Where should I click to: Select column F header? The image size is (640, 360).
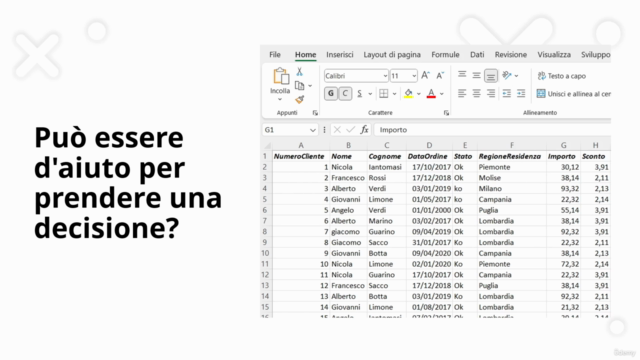(511, 145)
